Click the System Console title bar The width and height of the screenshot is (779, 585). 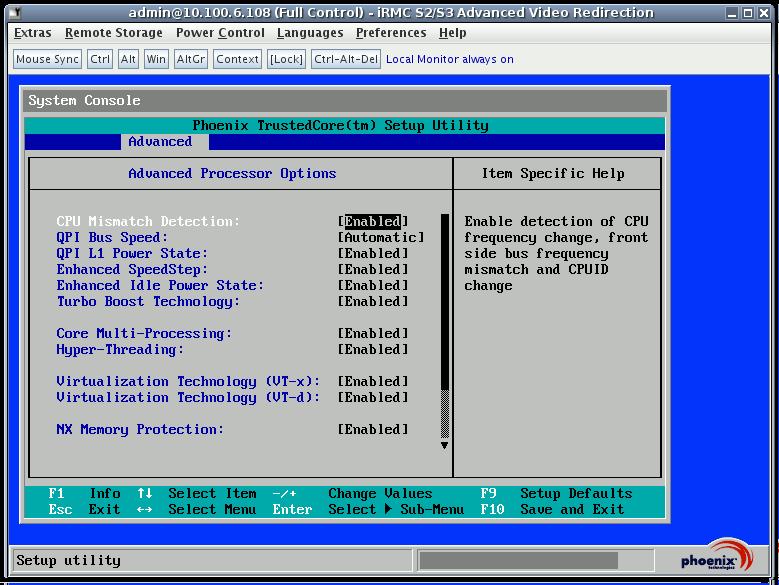(345, 100)
